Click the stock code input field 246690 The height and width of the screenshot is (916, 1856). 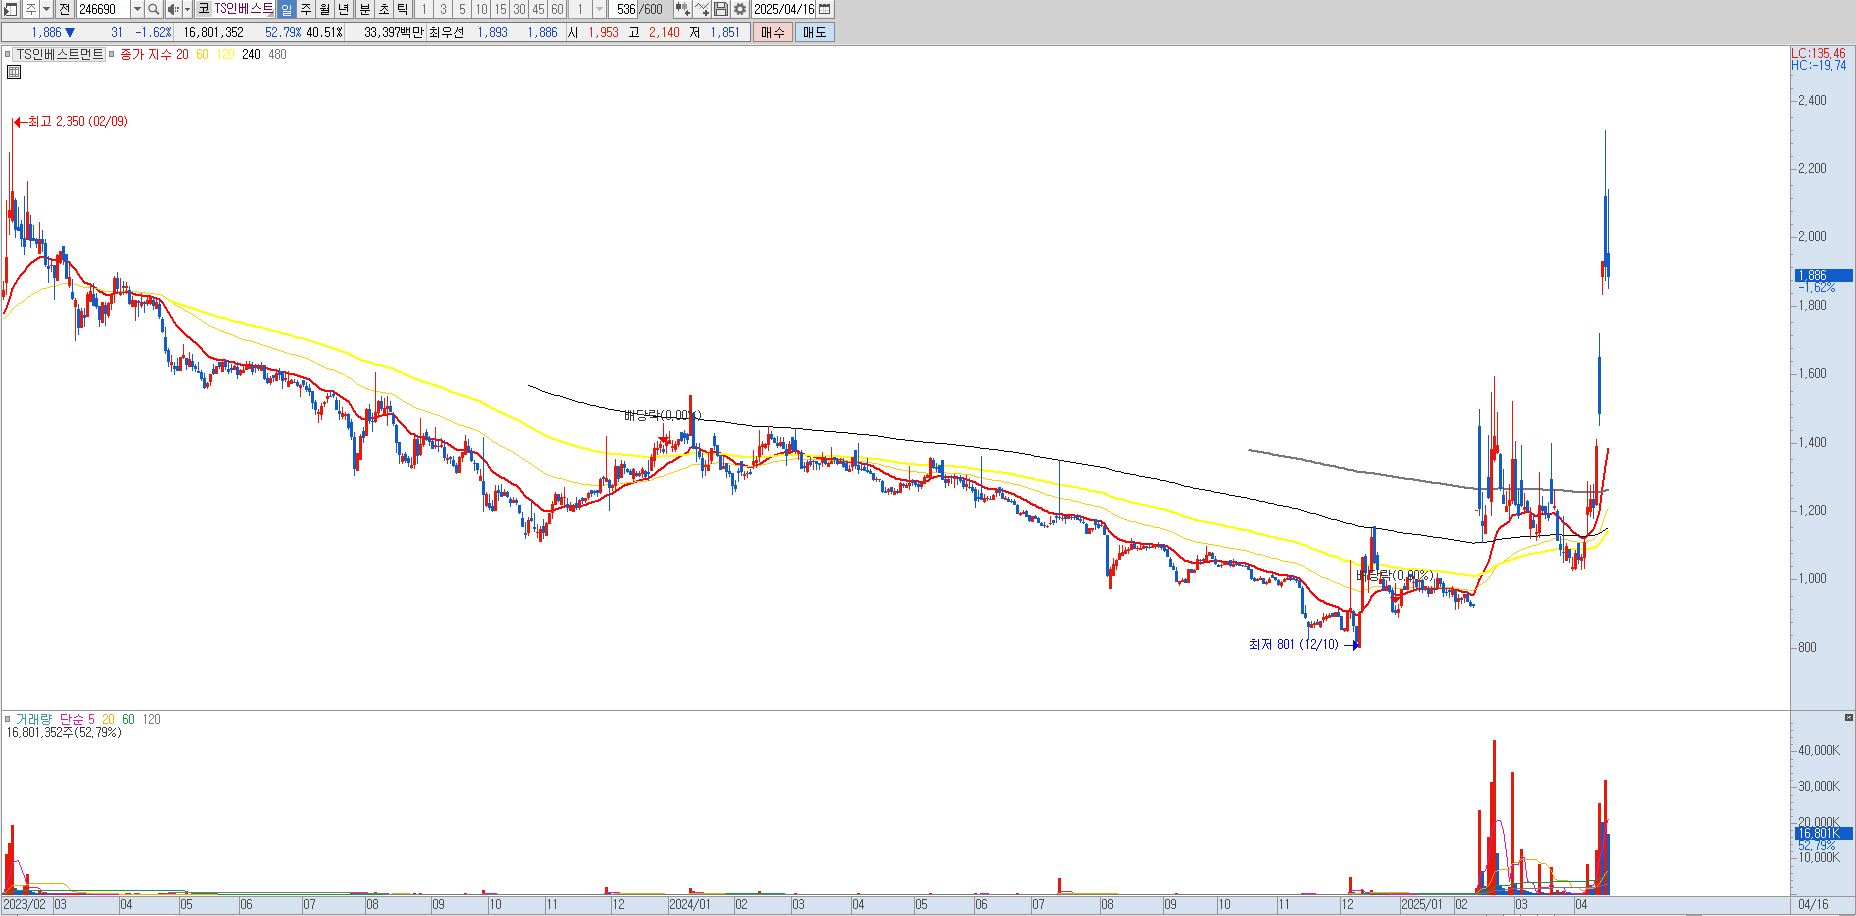(x=103, y=9)
